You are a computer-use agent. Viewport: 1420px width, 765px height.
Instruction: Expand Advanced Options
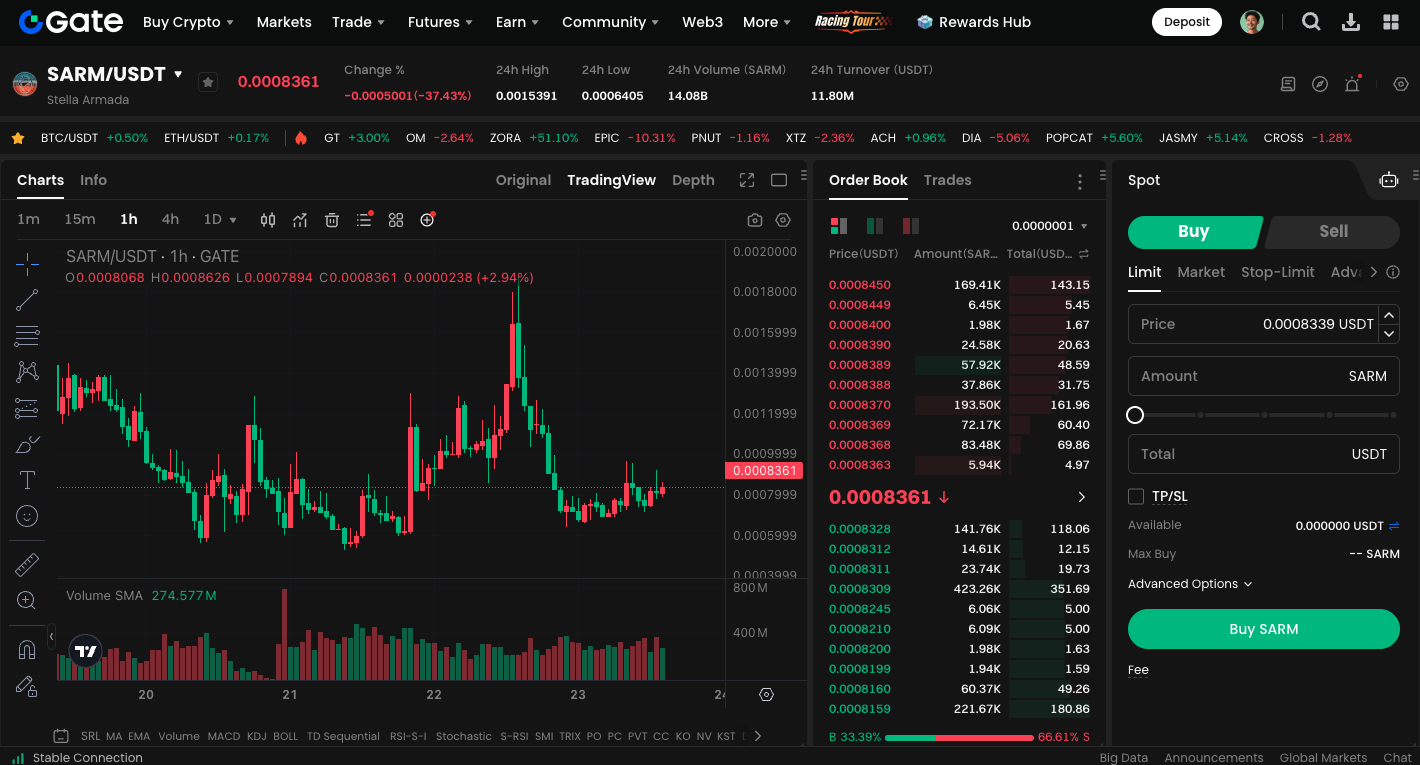pyautogui.click(x=1190, y=584)
